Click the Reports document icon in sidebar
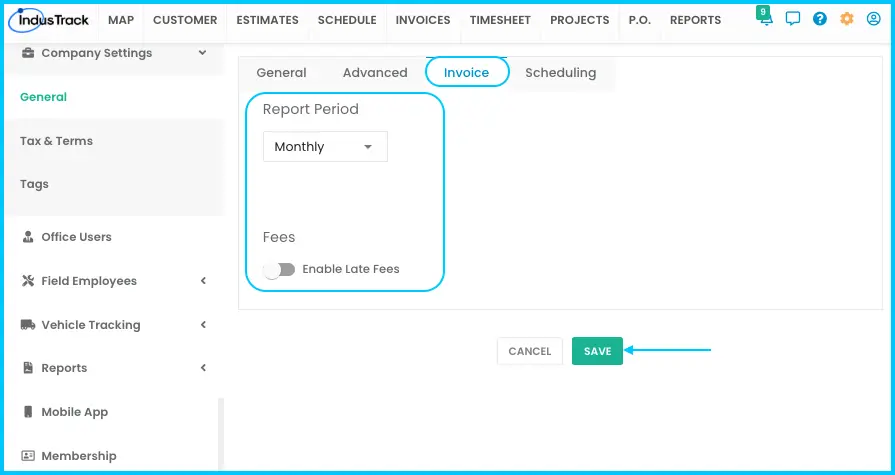 click(x=27, y=368)
